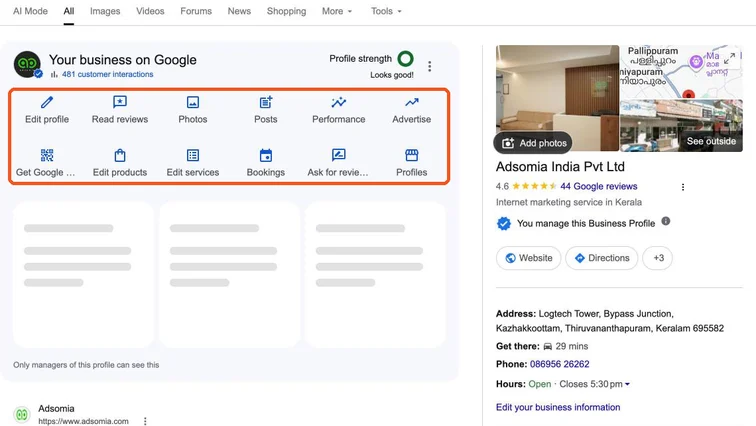Click 'Internet marketing service in Kerala' text
Image resolution: width=756 pixels, height=426 pixels.
pyautogui.click(x=568, y=202)
